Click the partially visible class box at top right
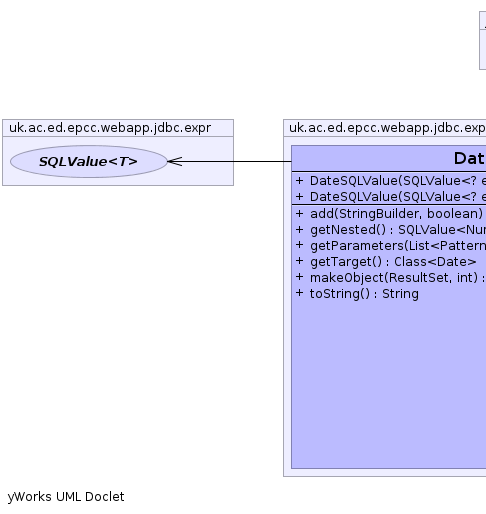Viewport: 486px width, 514px height. [x=483, y=40]
